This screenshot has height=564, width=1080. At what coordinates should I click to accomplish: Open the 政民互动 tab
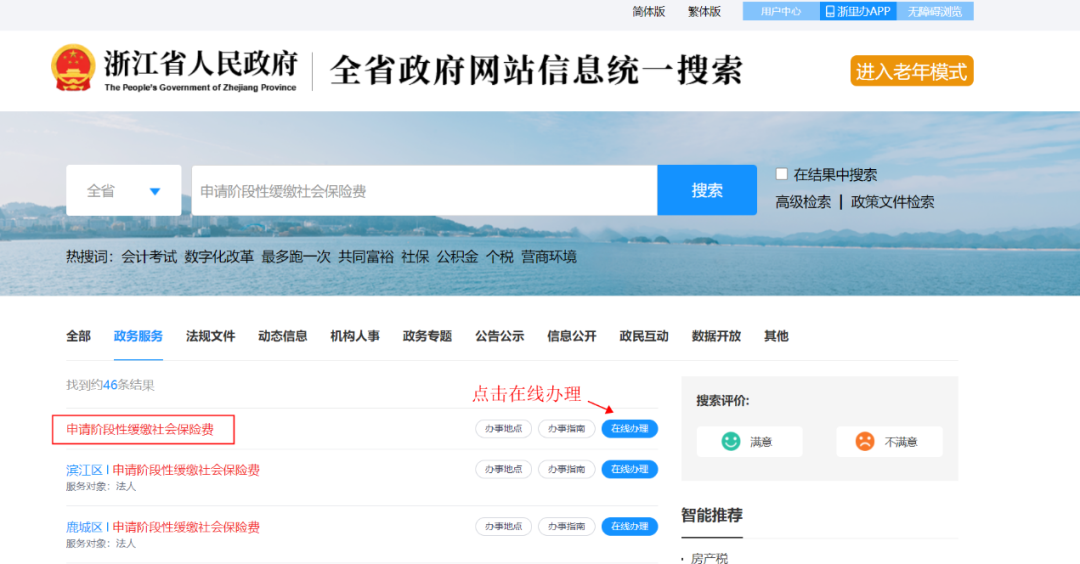pos(644,336)
